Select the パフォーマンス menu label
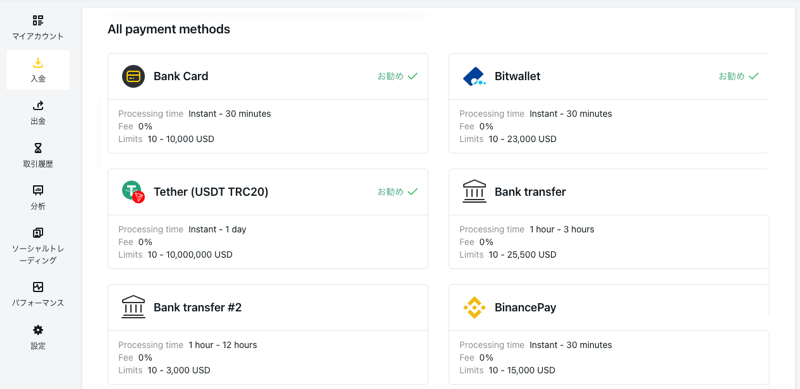Image resolution: width=800 pixels, height=389 pixels. [x=38, y=303]
